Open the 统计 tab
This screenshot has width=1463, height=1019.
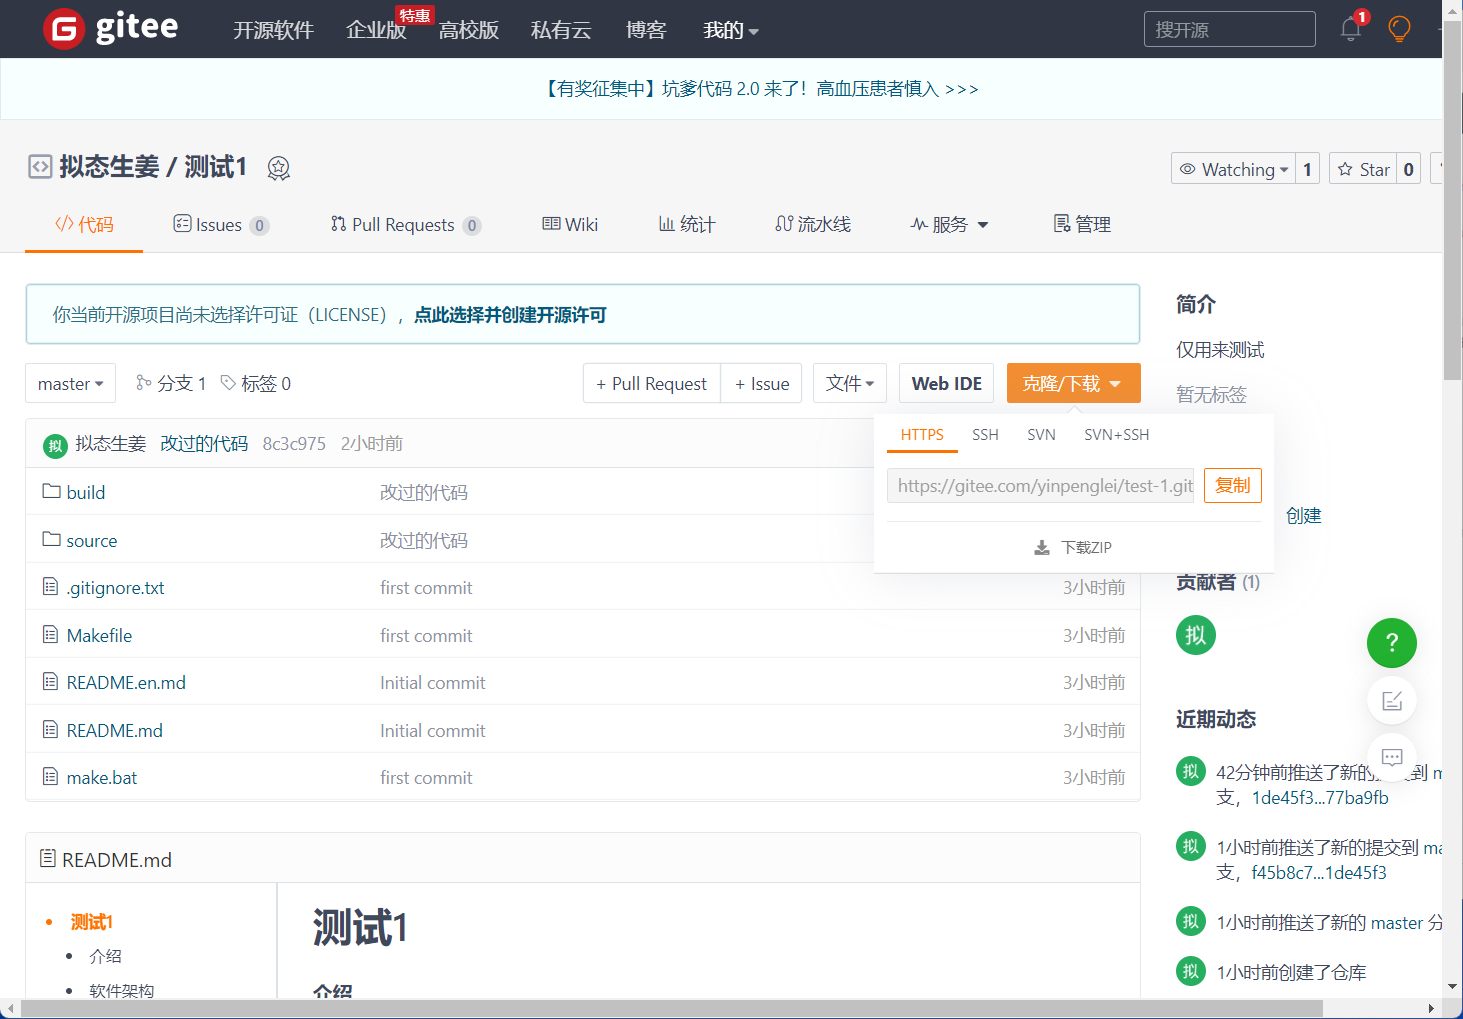point(687,224)
